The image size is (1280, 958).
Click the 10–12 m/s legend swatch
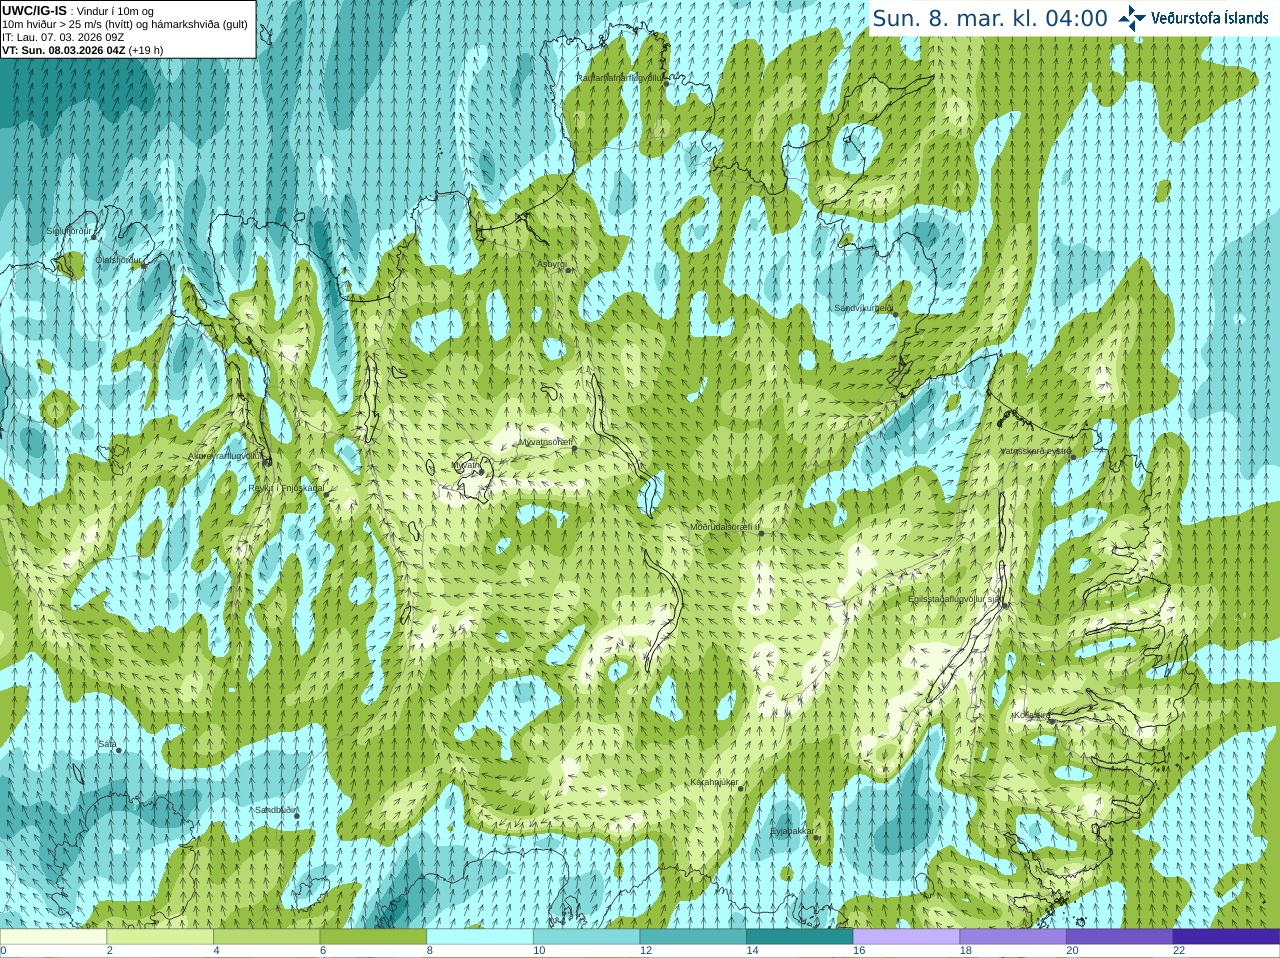coord(586,937)
